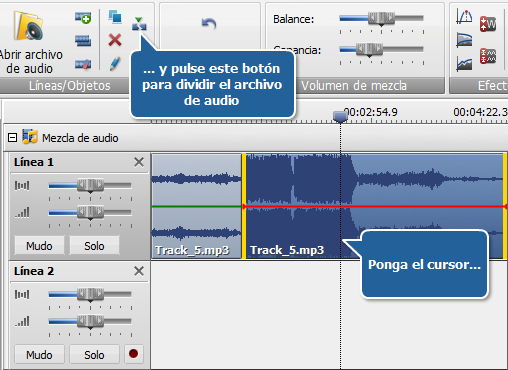508x370 pixels.
Task: Click the duplicate object icon
Action: [115, 17]
